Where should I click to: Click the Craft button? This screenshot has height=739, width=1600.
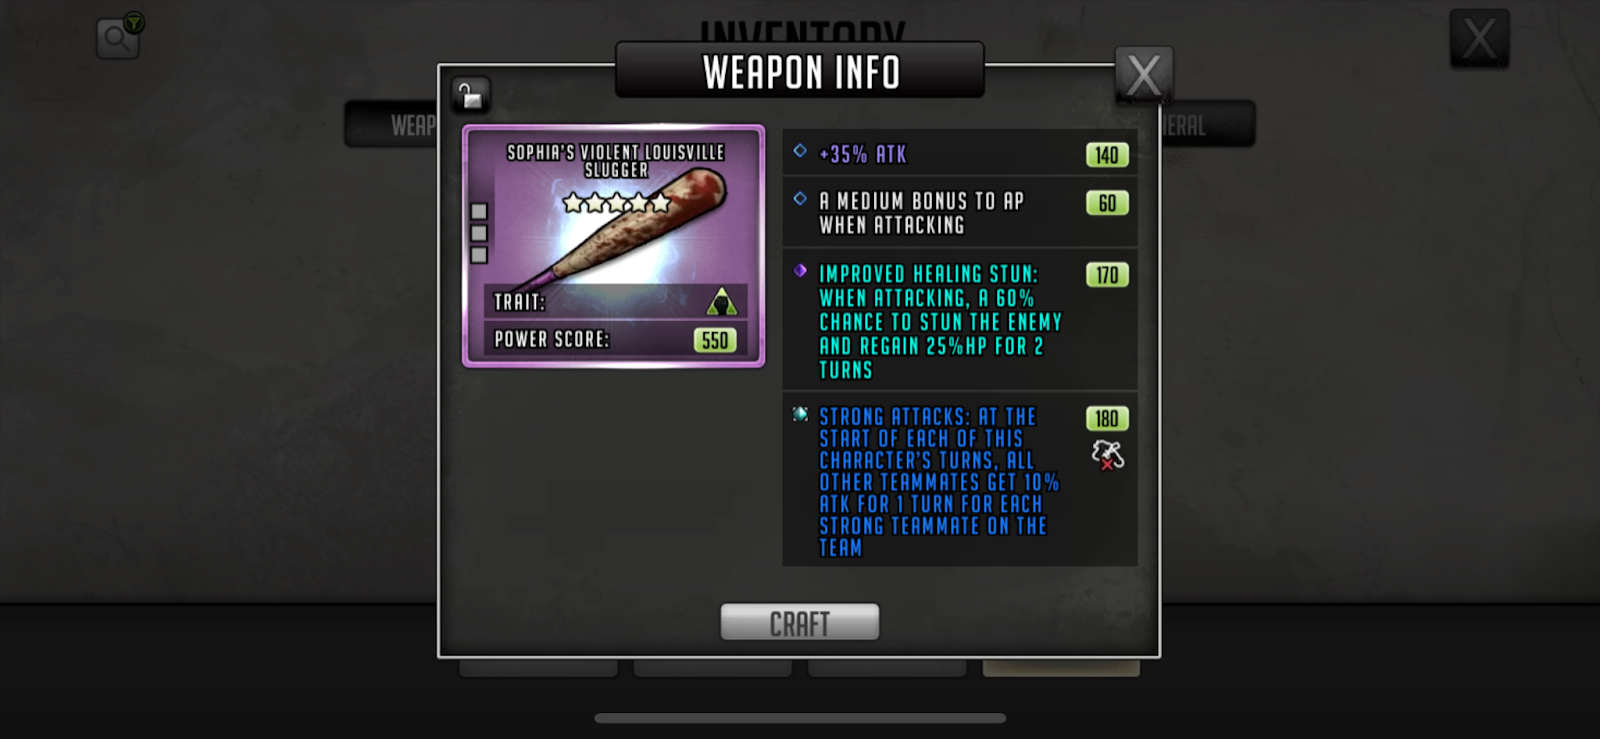point(800,623)
